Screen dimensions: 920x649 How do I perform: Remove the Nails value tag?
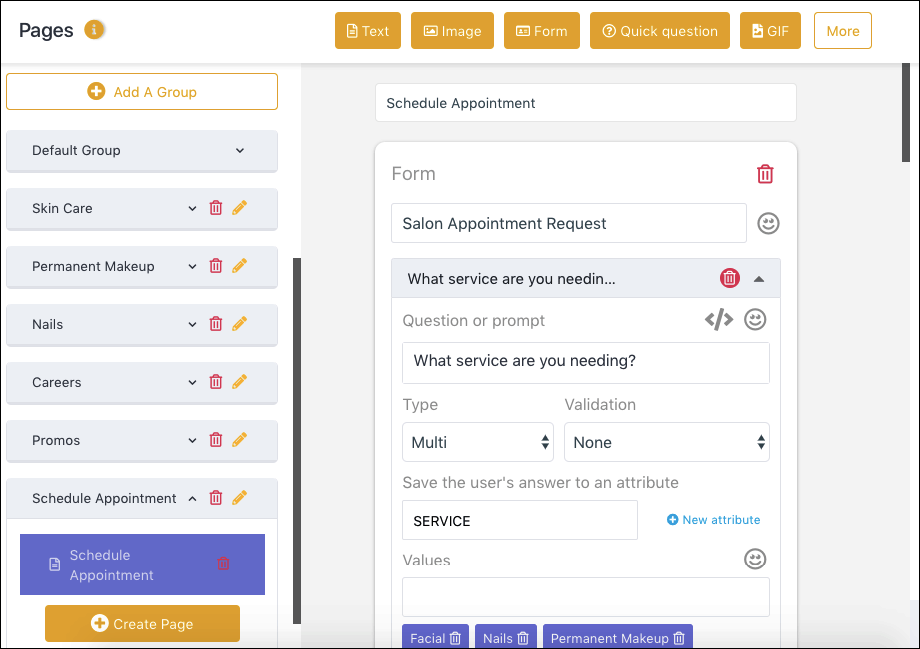(523, 638)
